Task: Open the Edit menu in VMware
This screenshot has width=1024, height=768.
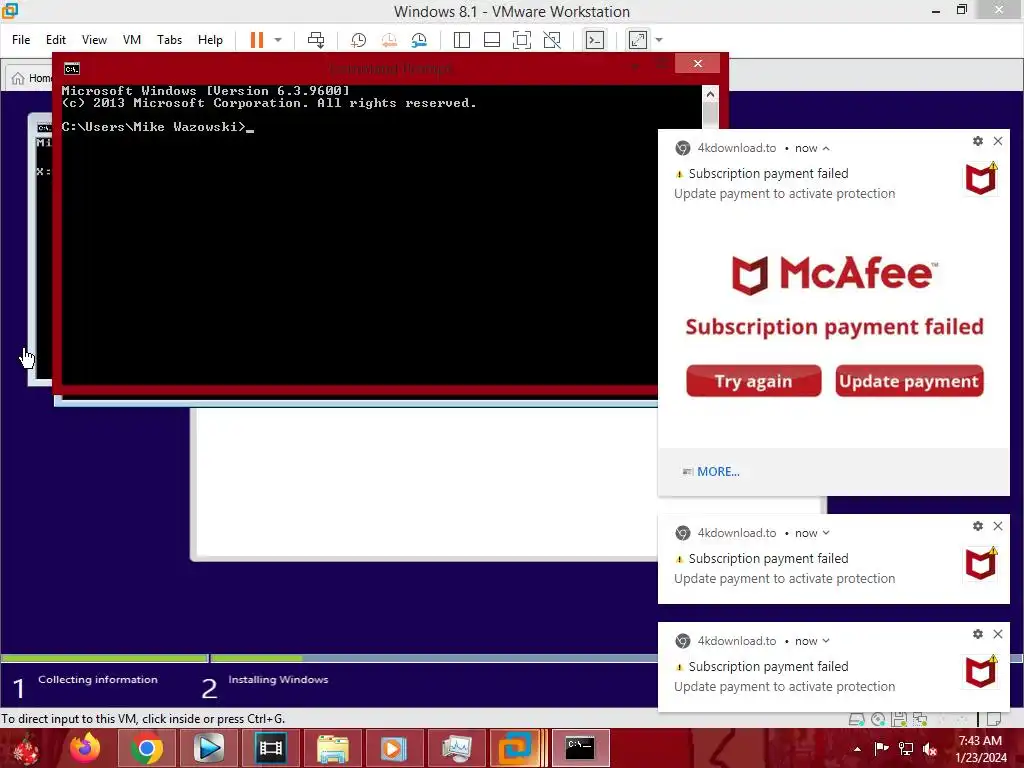Action: (56, 40)
